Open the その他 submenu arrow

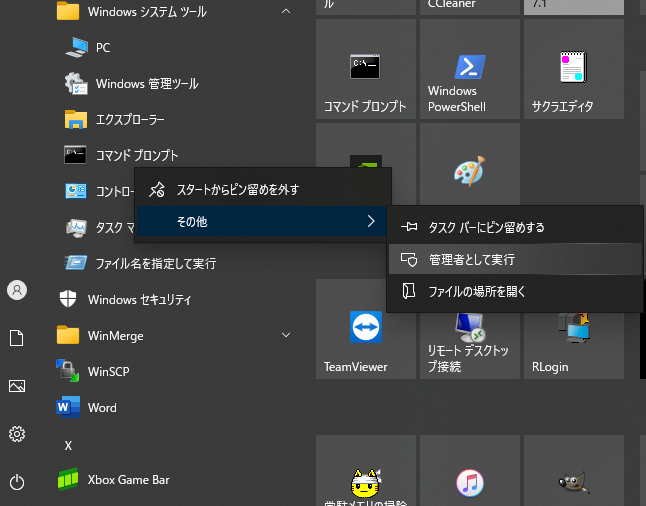pos(371,221)
